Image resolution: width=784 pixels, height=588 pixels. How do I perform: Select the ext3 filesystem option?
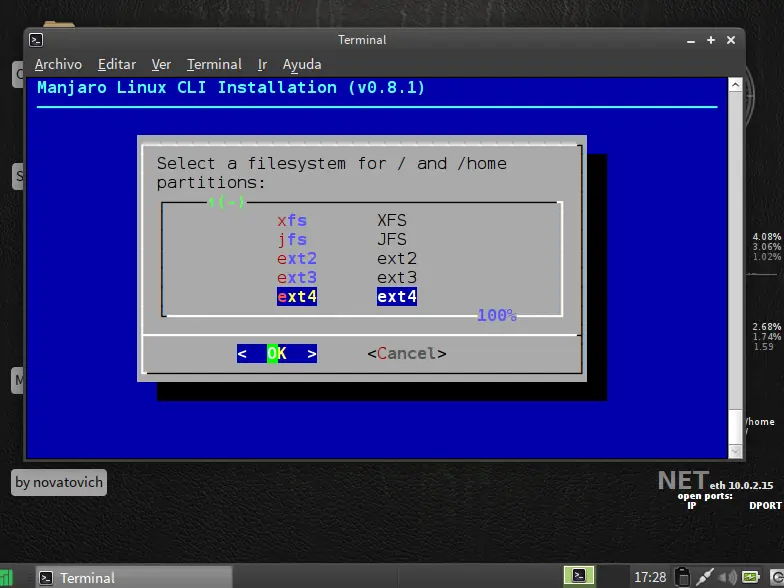click(346, 278)
